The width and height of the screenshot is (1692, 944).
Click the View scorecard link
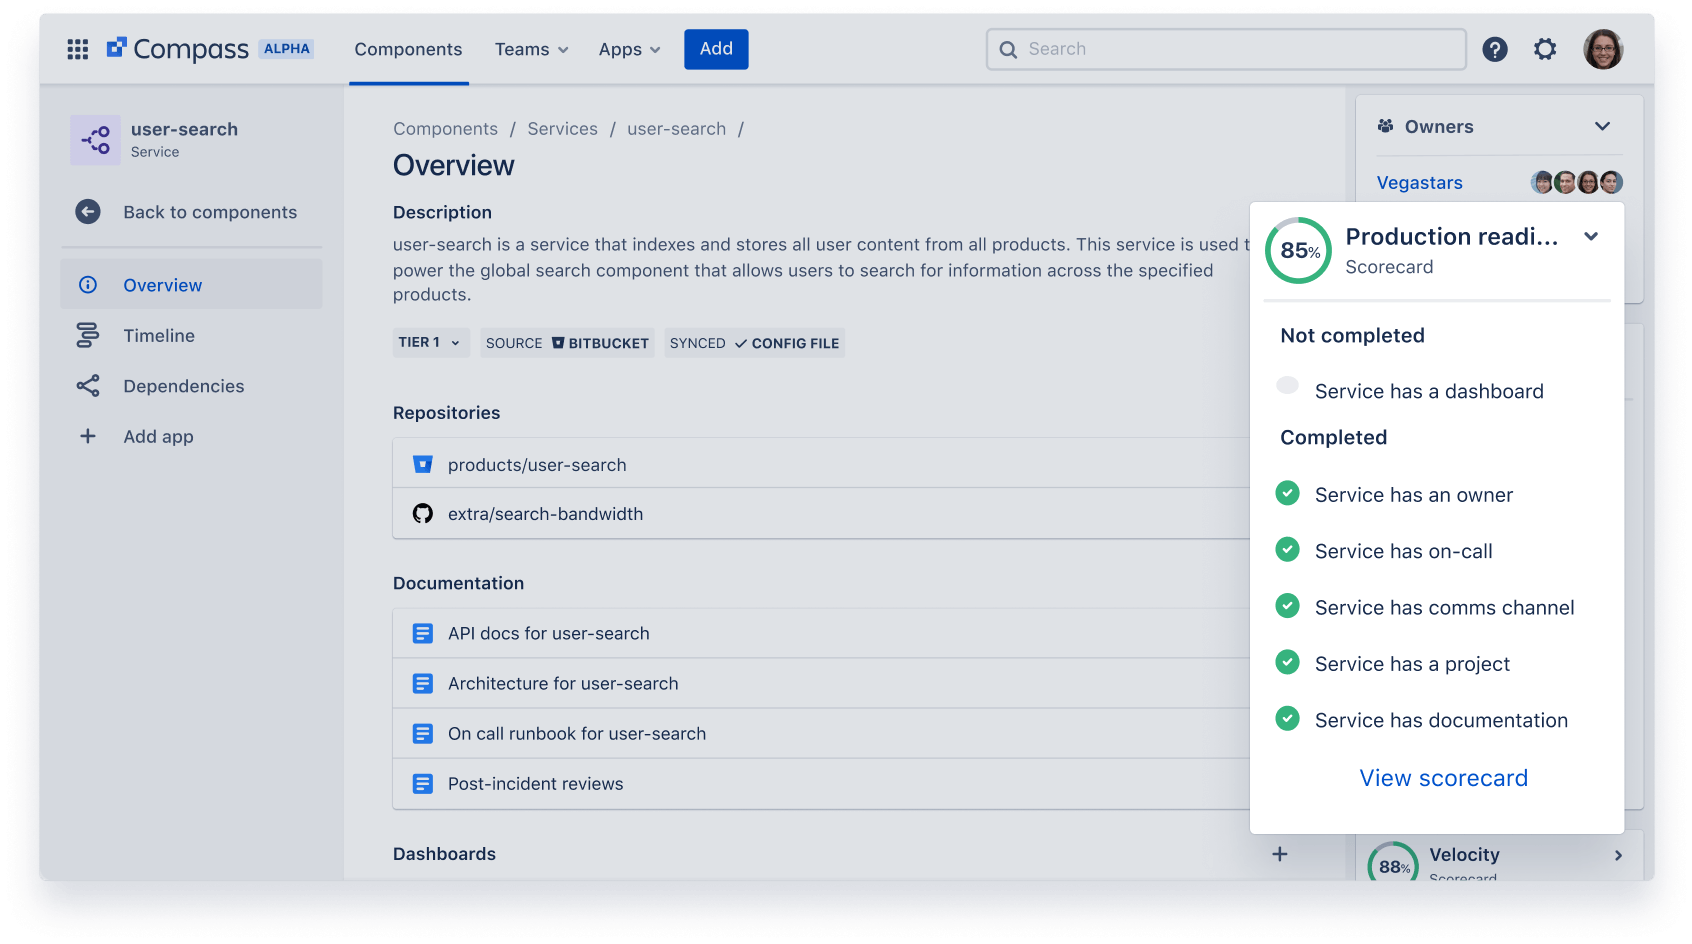tap(1443, 777)
